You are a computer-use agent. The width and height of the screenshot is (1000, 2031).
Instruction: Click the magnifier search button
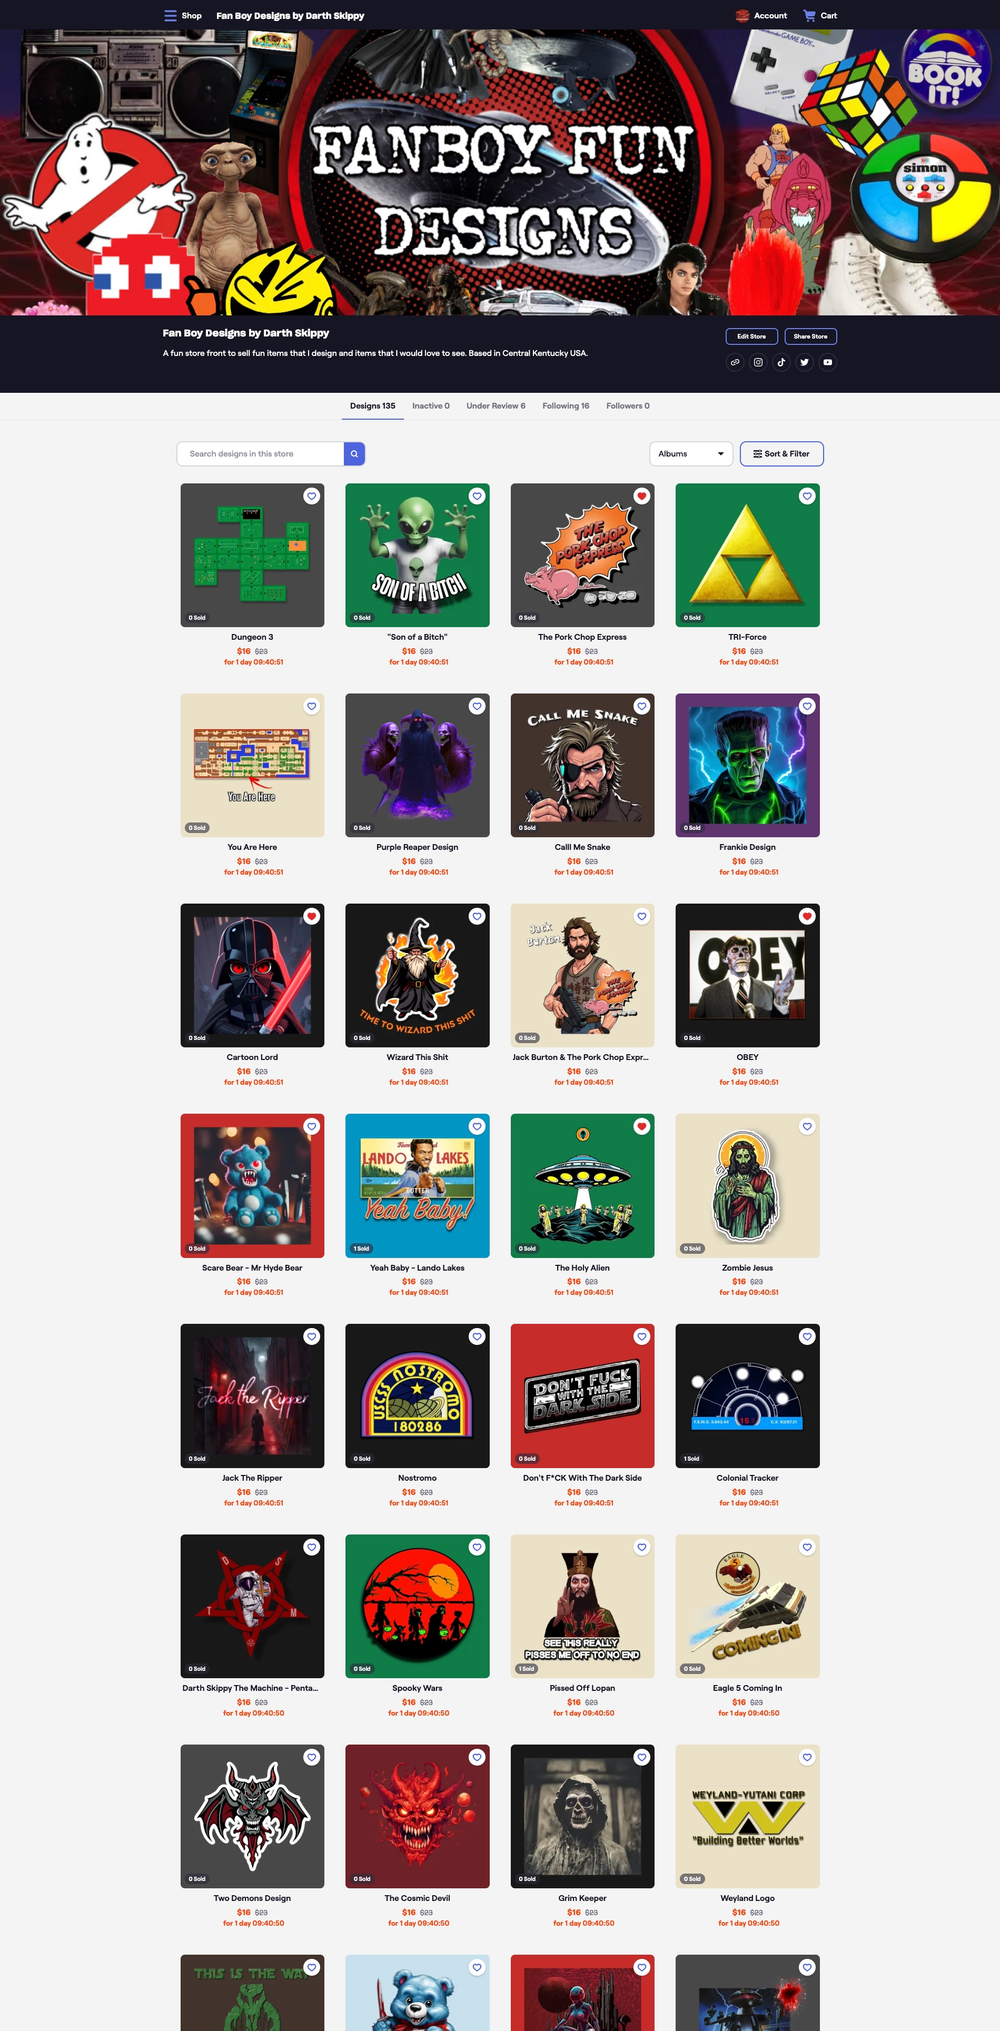pyautogui.click(x=354, y=454)
